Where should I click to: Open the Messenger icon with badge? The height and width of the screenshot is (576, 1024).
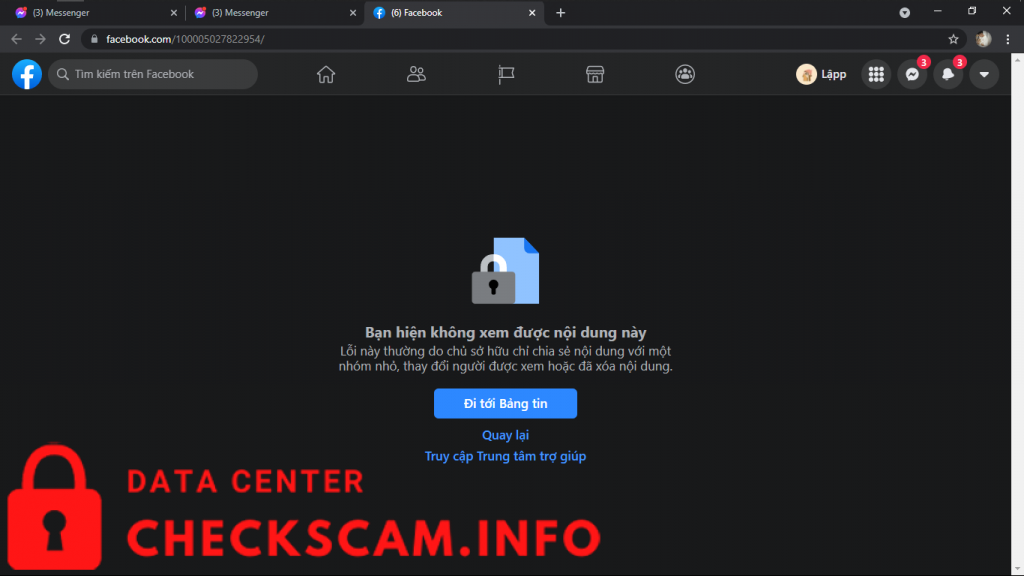coord(912,74)
